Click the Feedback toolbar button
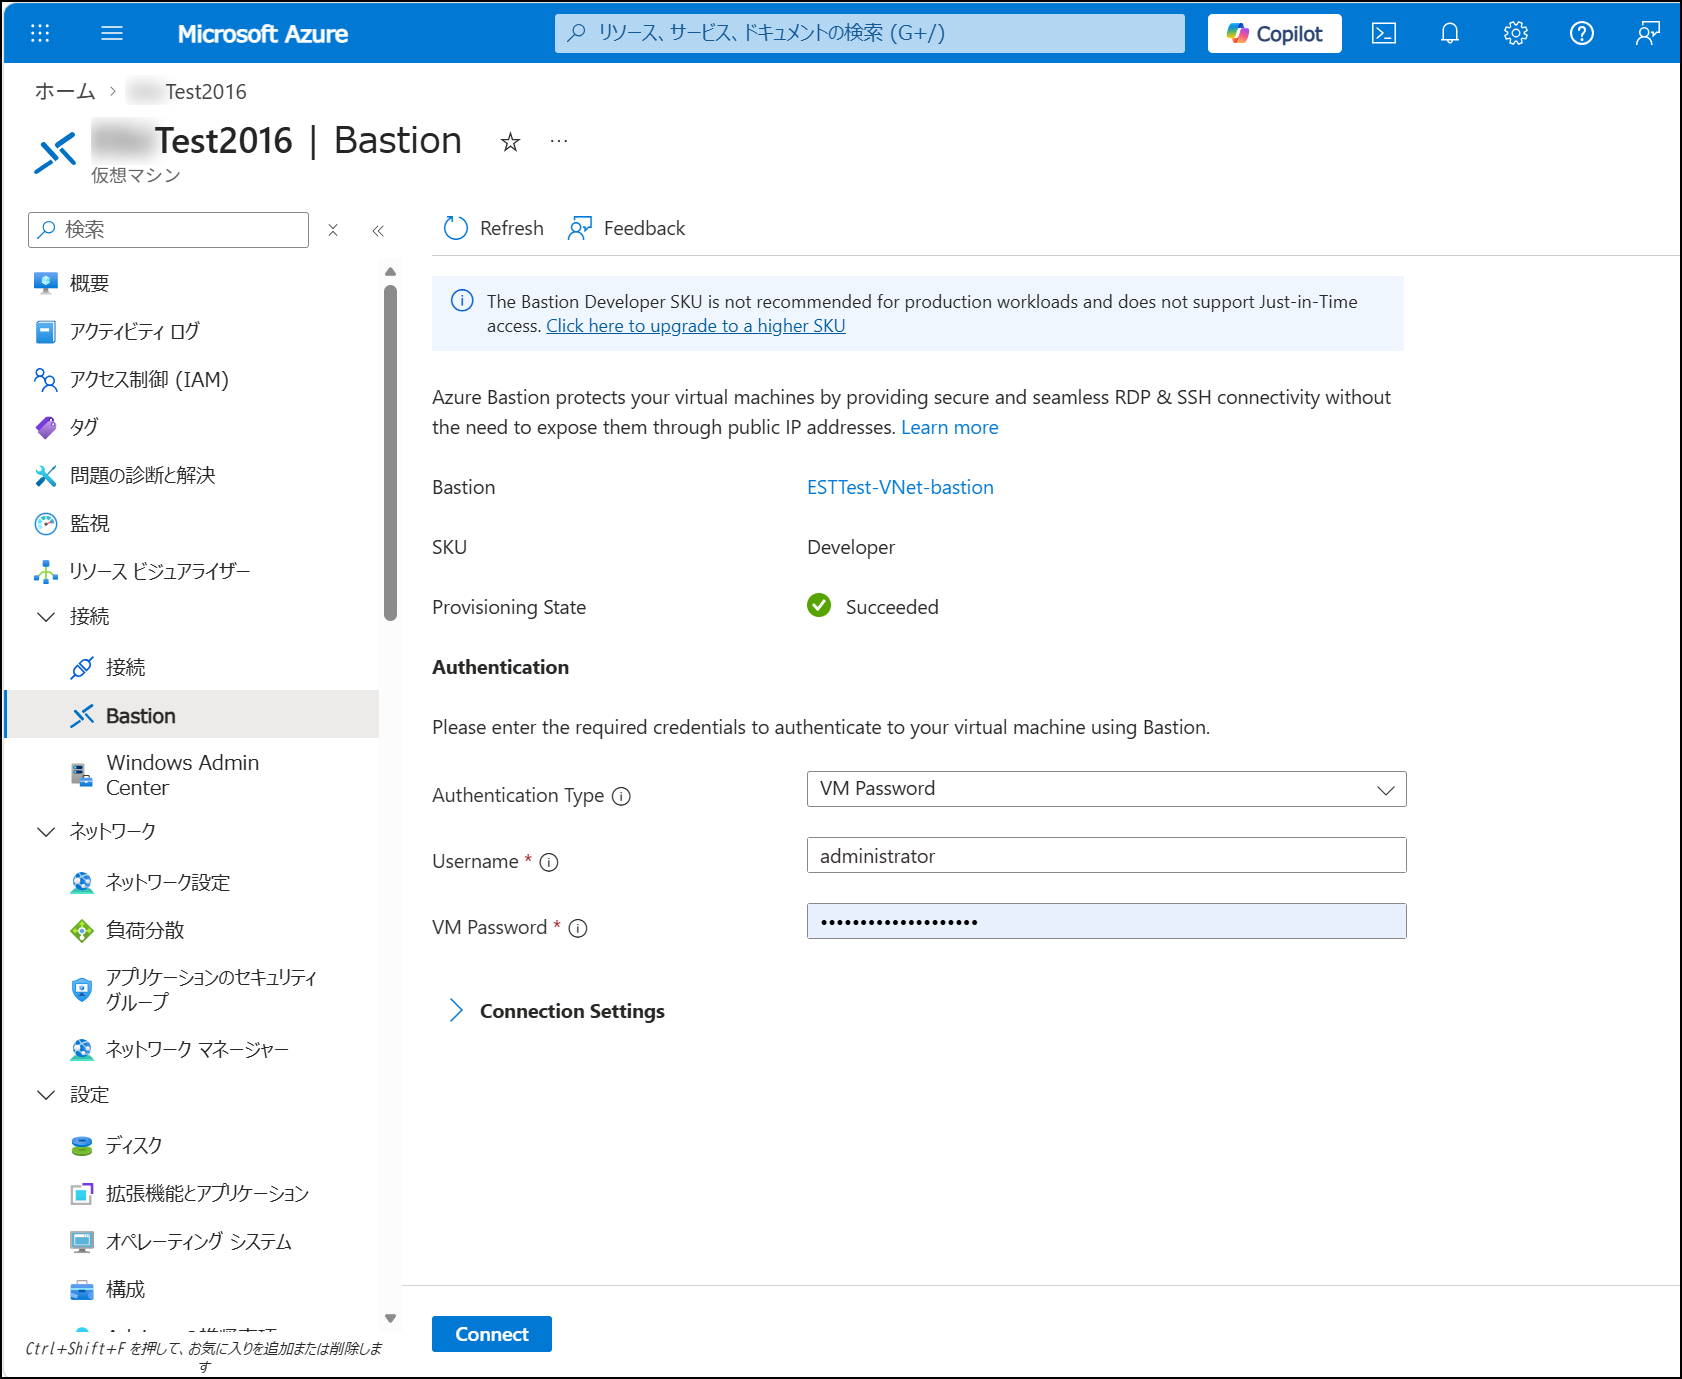Viewport: 1682px width, 1379px height. tap(627, 228)
